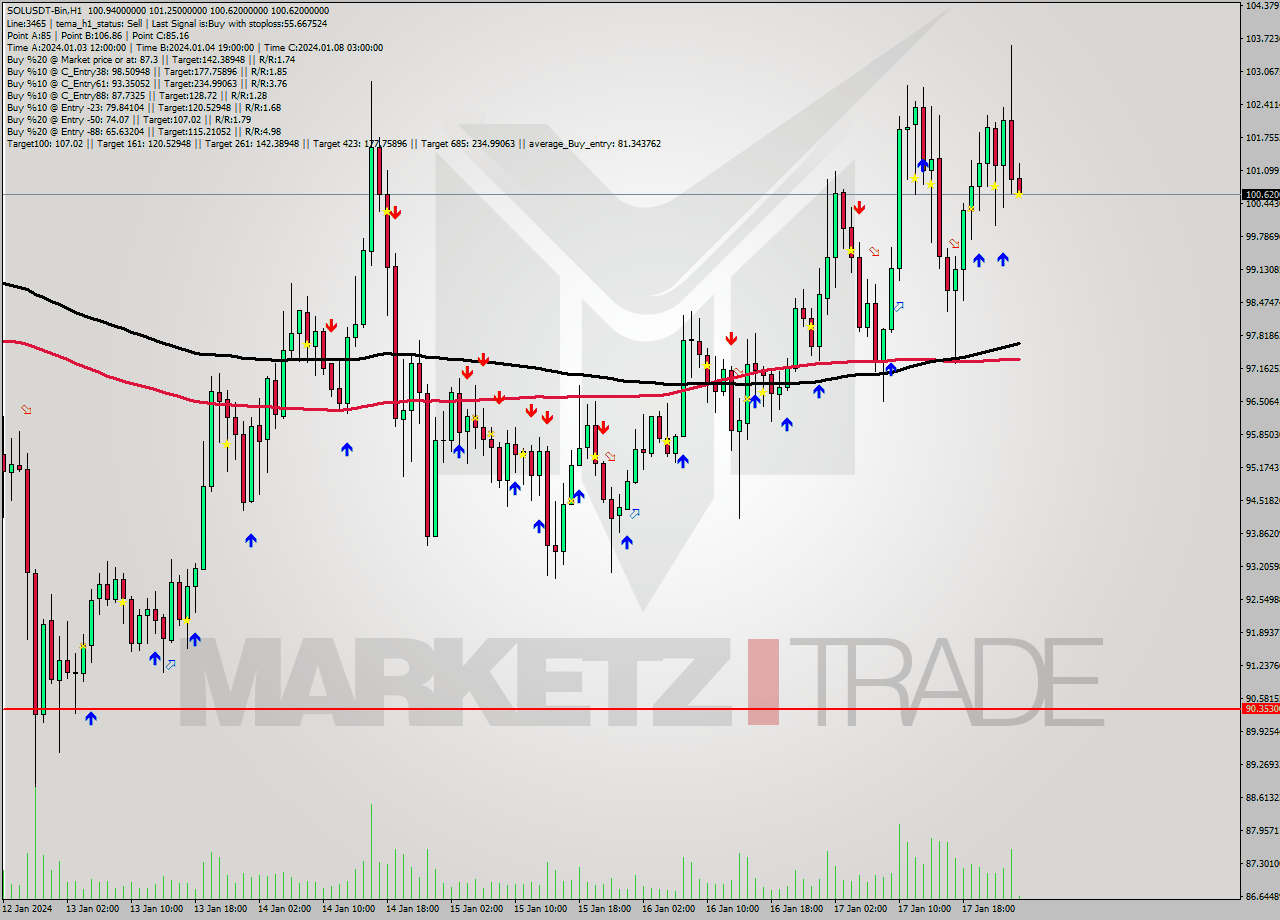Click the 94.5182 price axis label
The image size is (1280, 920).
[x=1262, y=500]
